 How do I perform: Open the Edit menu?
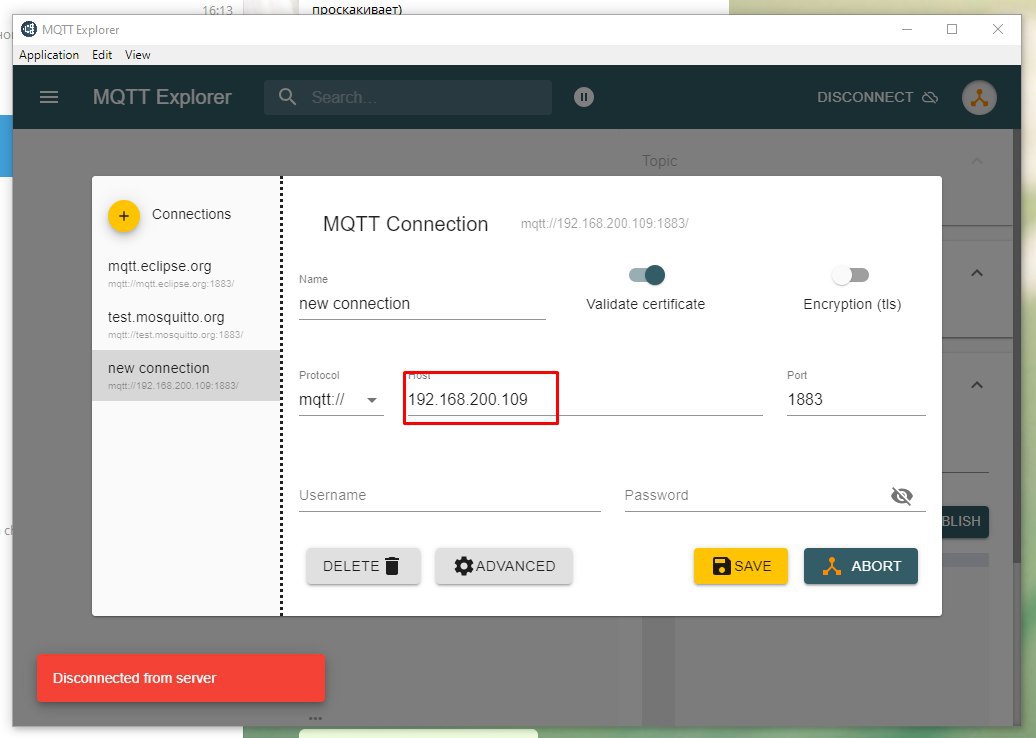tap(102, 55)
